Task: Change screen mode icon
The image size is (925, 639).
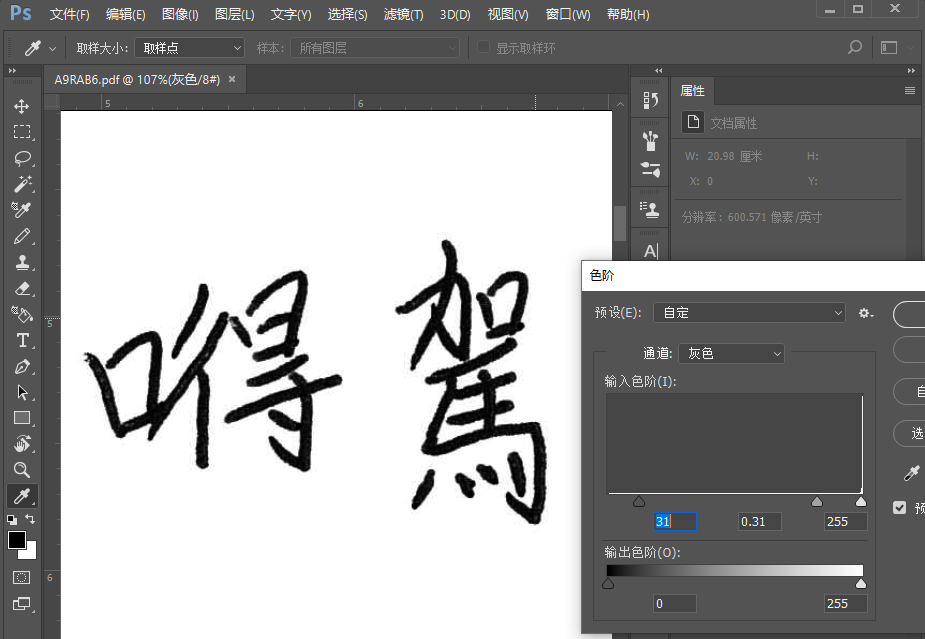Action: pos(22,603)
